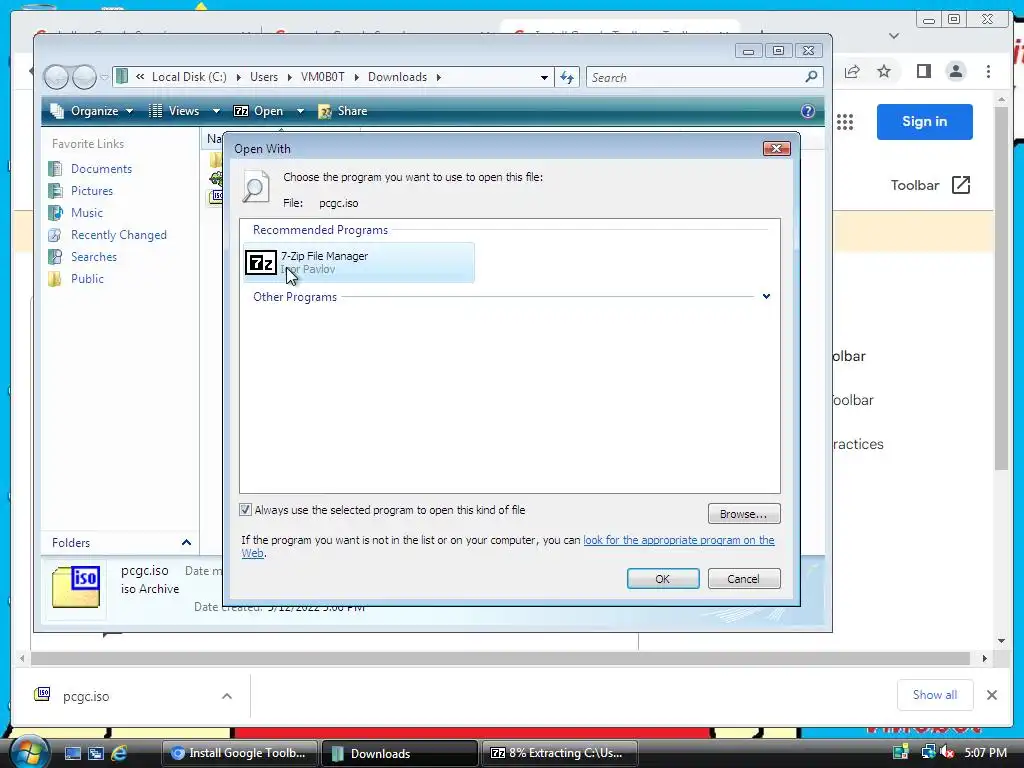
Task: Refresh the Explorer address bar
Action: point(567,77)
